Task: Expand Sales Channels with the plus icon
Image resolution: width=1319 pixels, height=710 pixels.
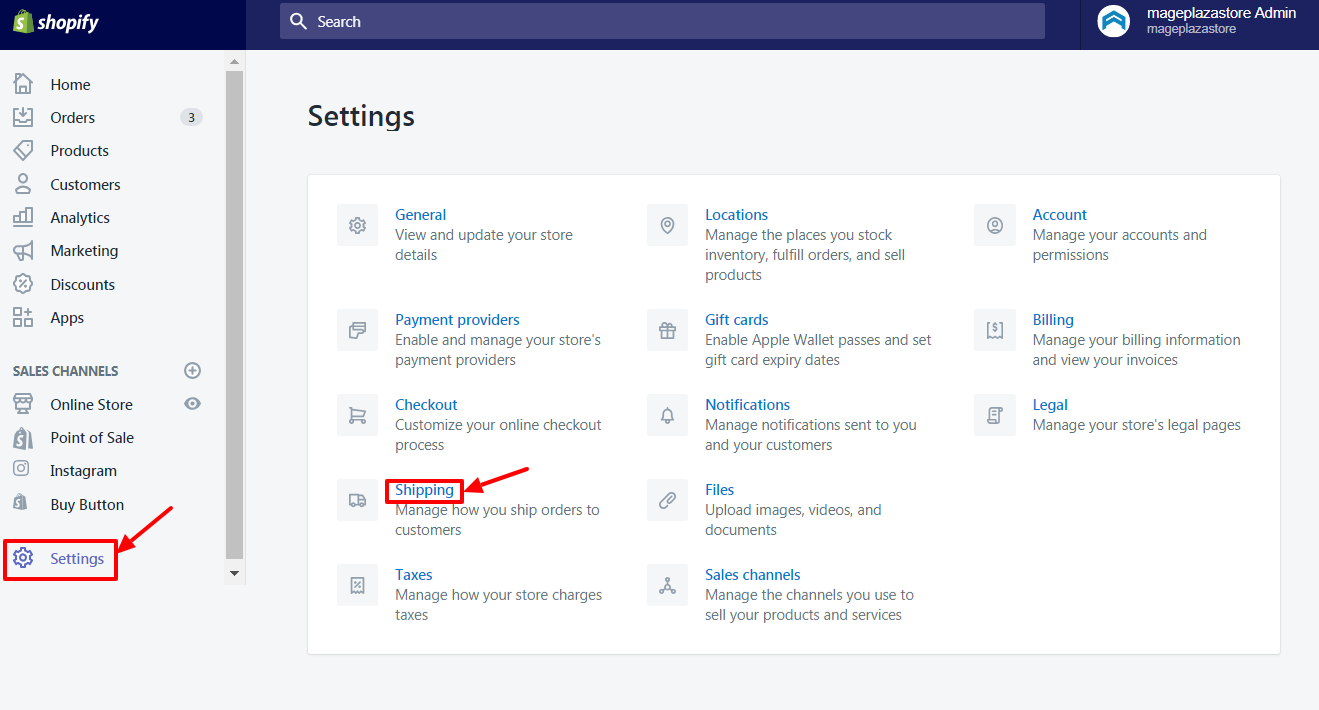Action: pos(192,370)
